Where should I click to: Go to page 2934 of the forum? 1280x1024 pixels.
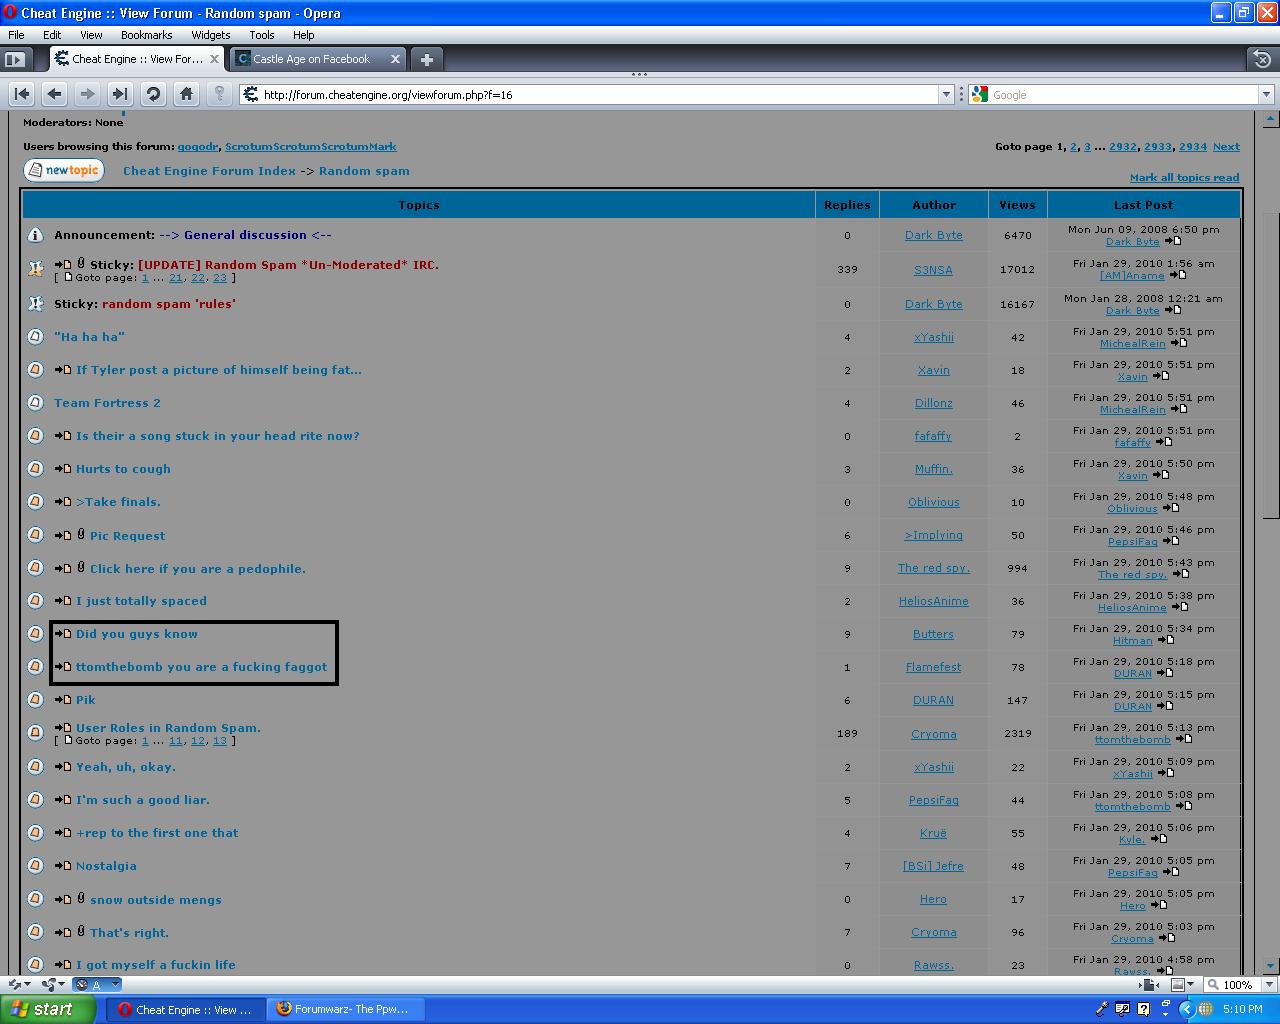[1193, 146]
